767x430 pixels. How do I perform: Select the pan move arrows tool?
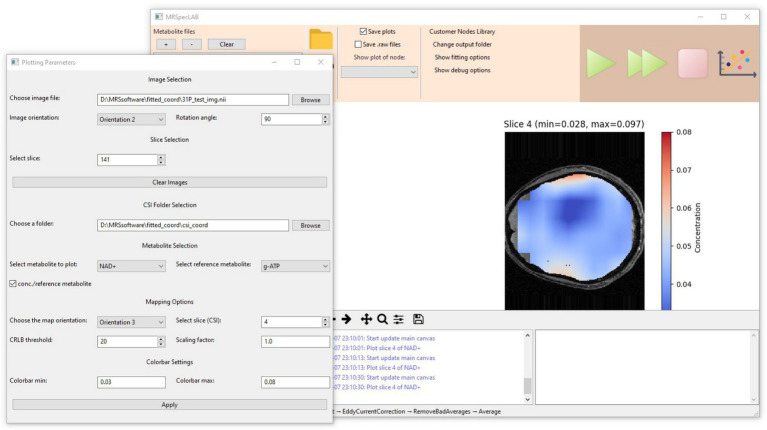[366, 319]
